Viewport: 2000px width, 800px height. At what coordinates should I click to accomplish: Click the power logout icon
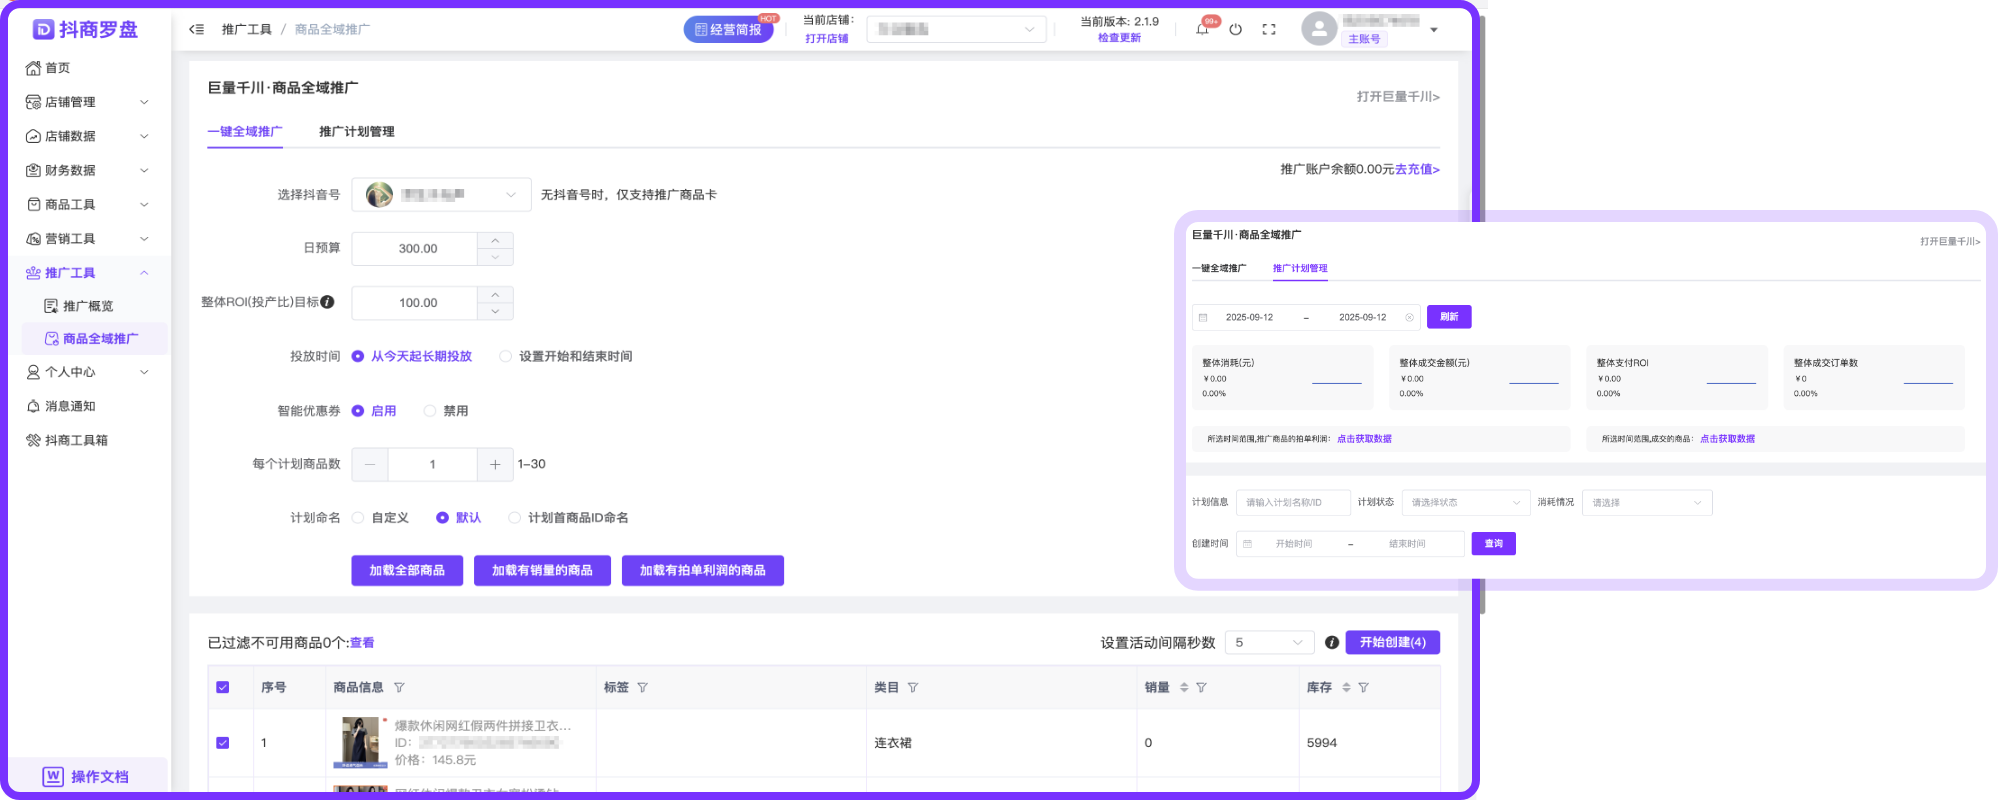click(1236, 30)
